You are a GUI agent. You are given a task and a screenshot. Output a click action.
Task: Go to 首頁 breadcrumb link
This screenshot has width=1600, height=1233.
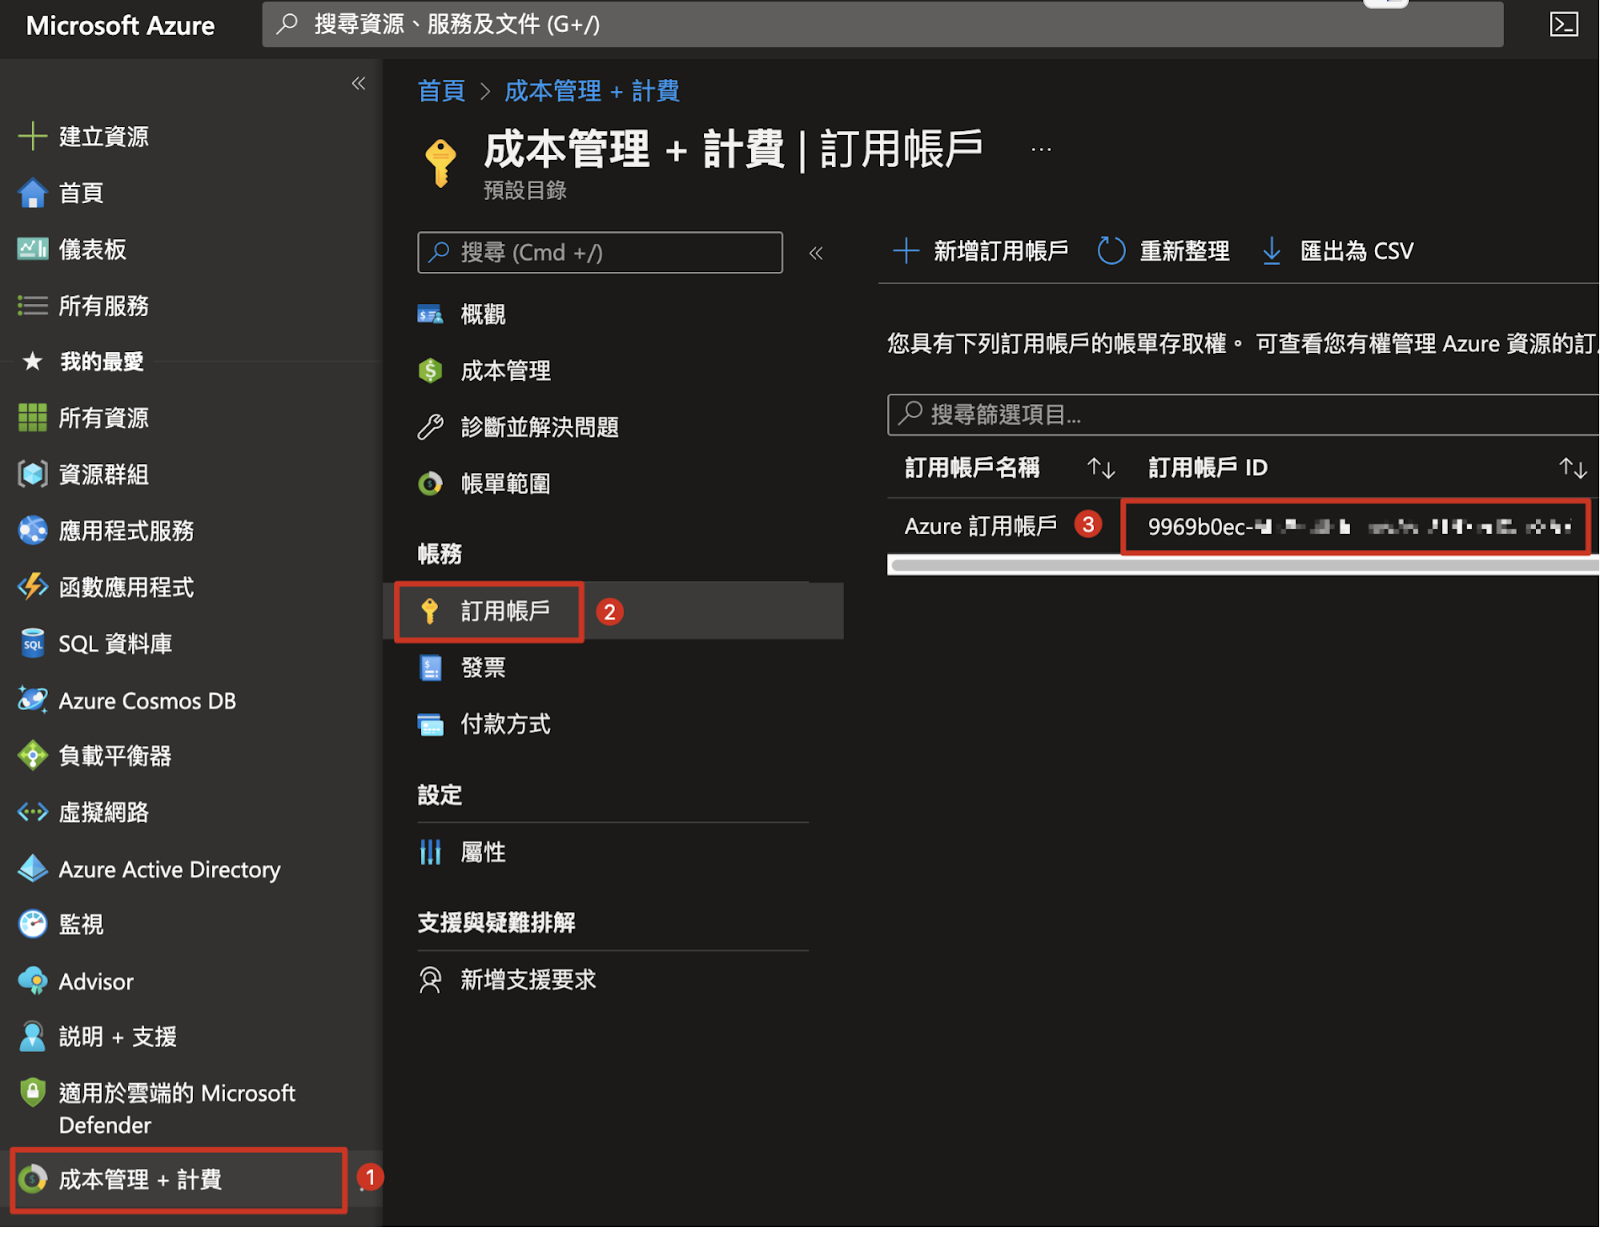tap(441, 91)
